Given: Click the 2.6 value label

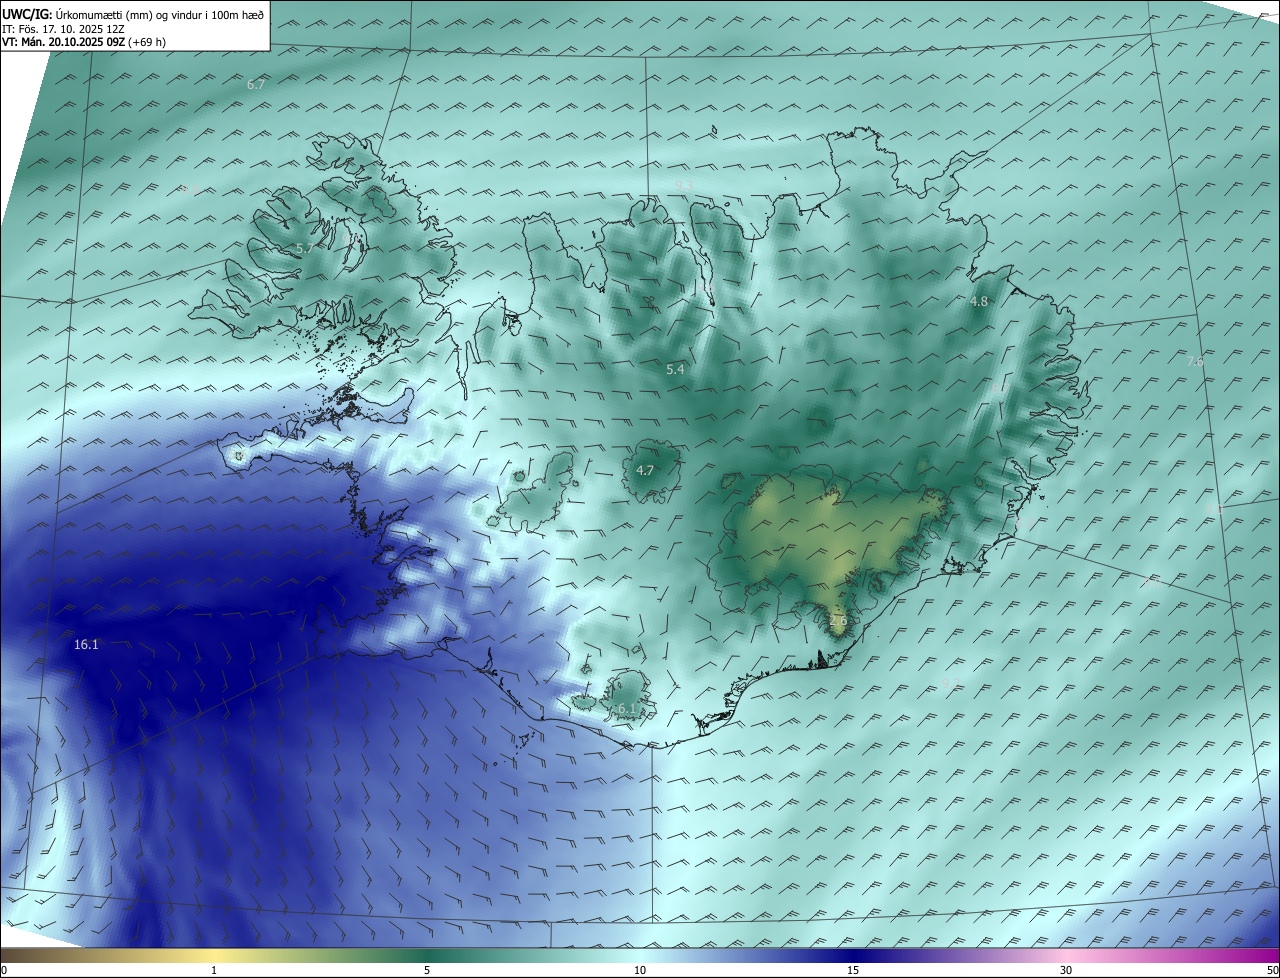Looking at the screenshot, I should (x=838, y=621).
